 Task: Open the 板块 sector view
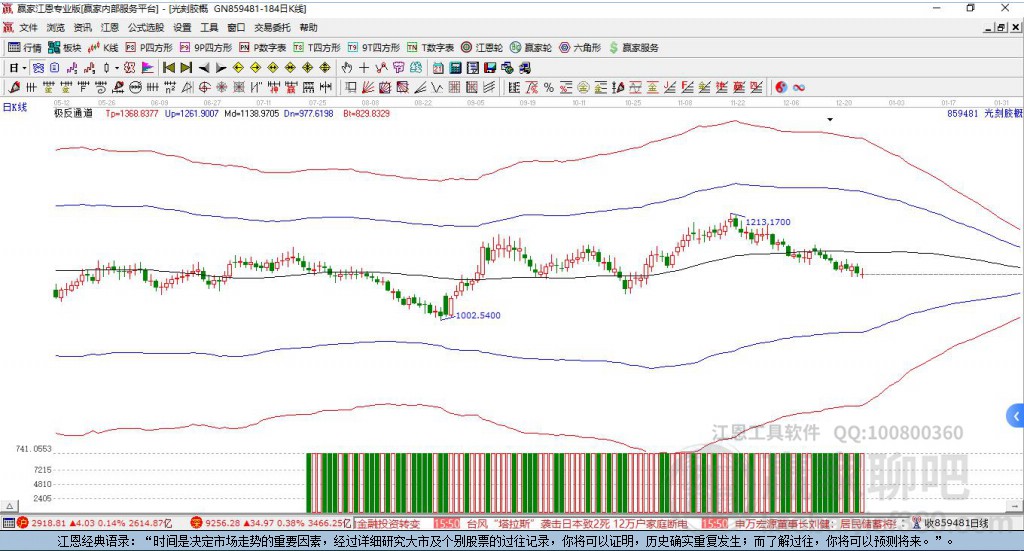[x=66, y=47]
